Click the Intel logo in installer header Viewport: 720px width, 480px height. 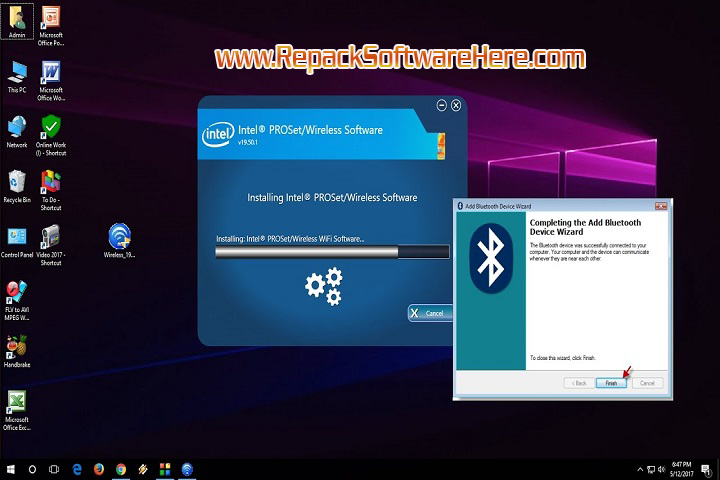pos(218,134)
